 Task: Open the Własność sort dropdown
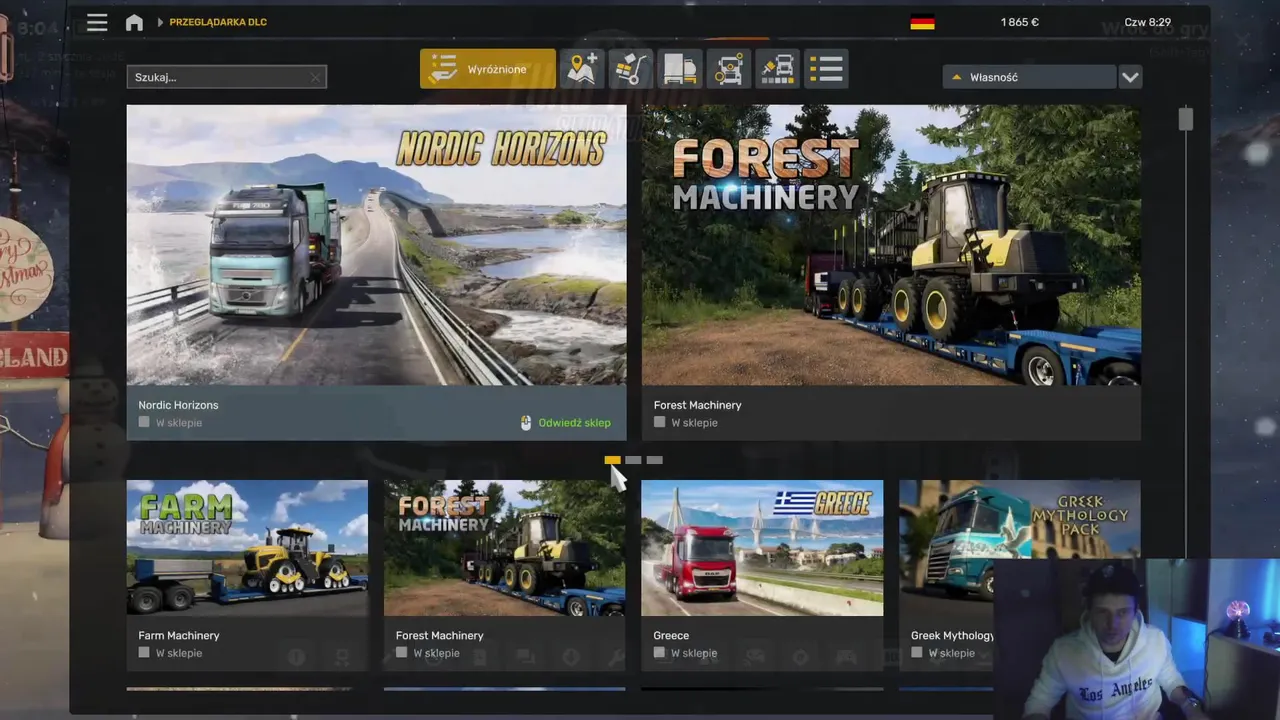1029,77
